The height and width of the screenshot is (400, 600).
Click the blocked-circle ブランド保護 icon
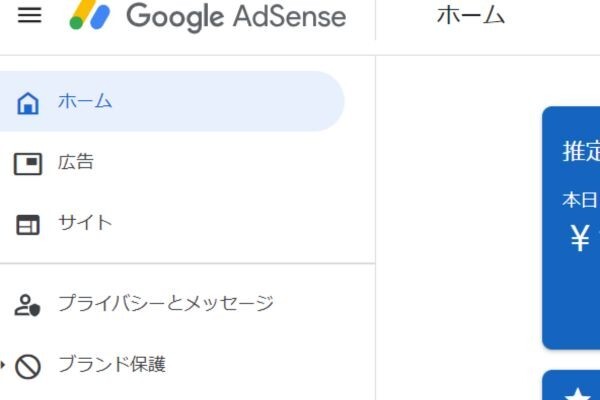coord(28,366)
